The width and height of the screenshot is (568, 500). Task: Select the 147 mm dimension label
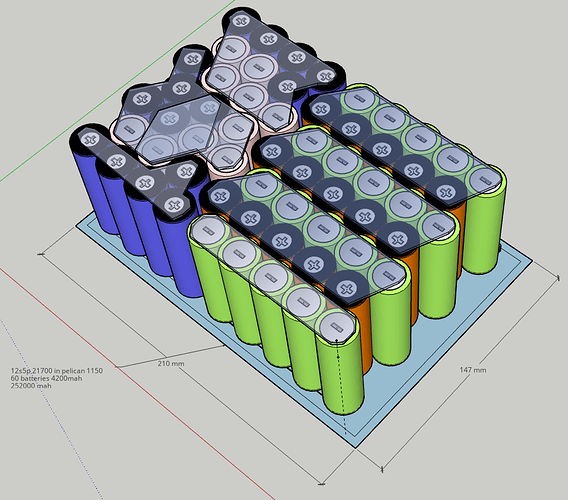(473, 370)
